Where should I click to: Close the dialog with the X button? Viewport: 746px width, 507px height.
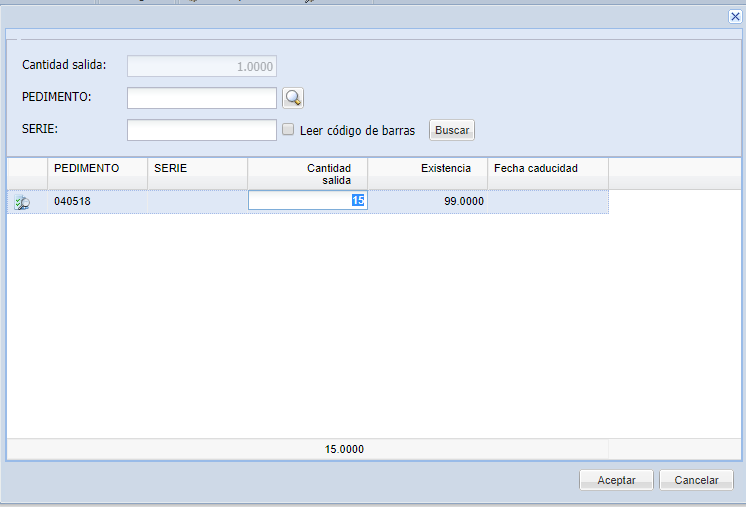[x=735, y=17]
